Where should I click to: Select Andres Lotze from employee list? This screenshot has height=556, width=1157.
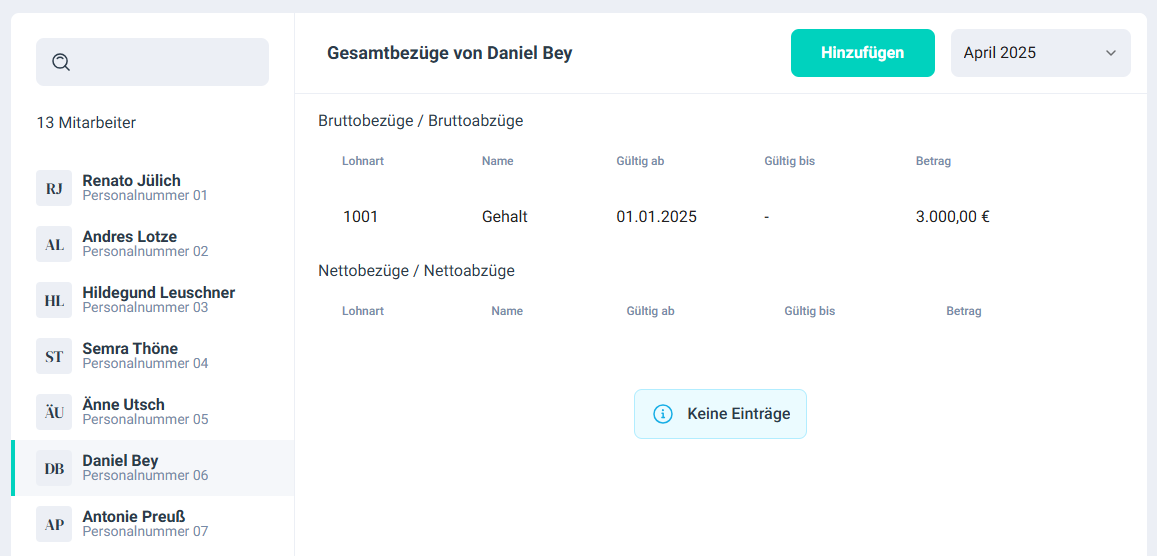point(130,237)
